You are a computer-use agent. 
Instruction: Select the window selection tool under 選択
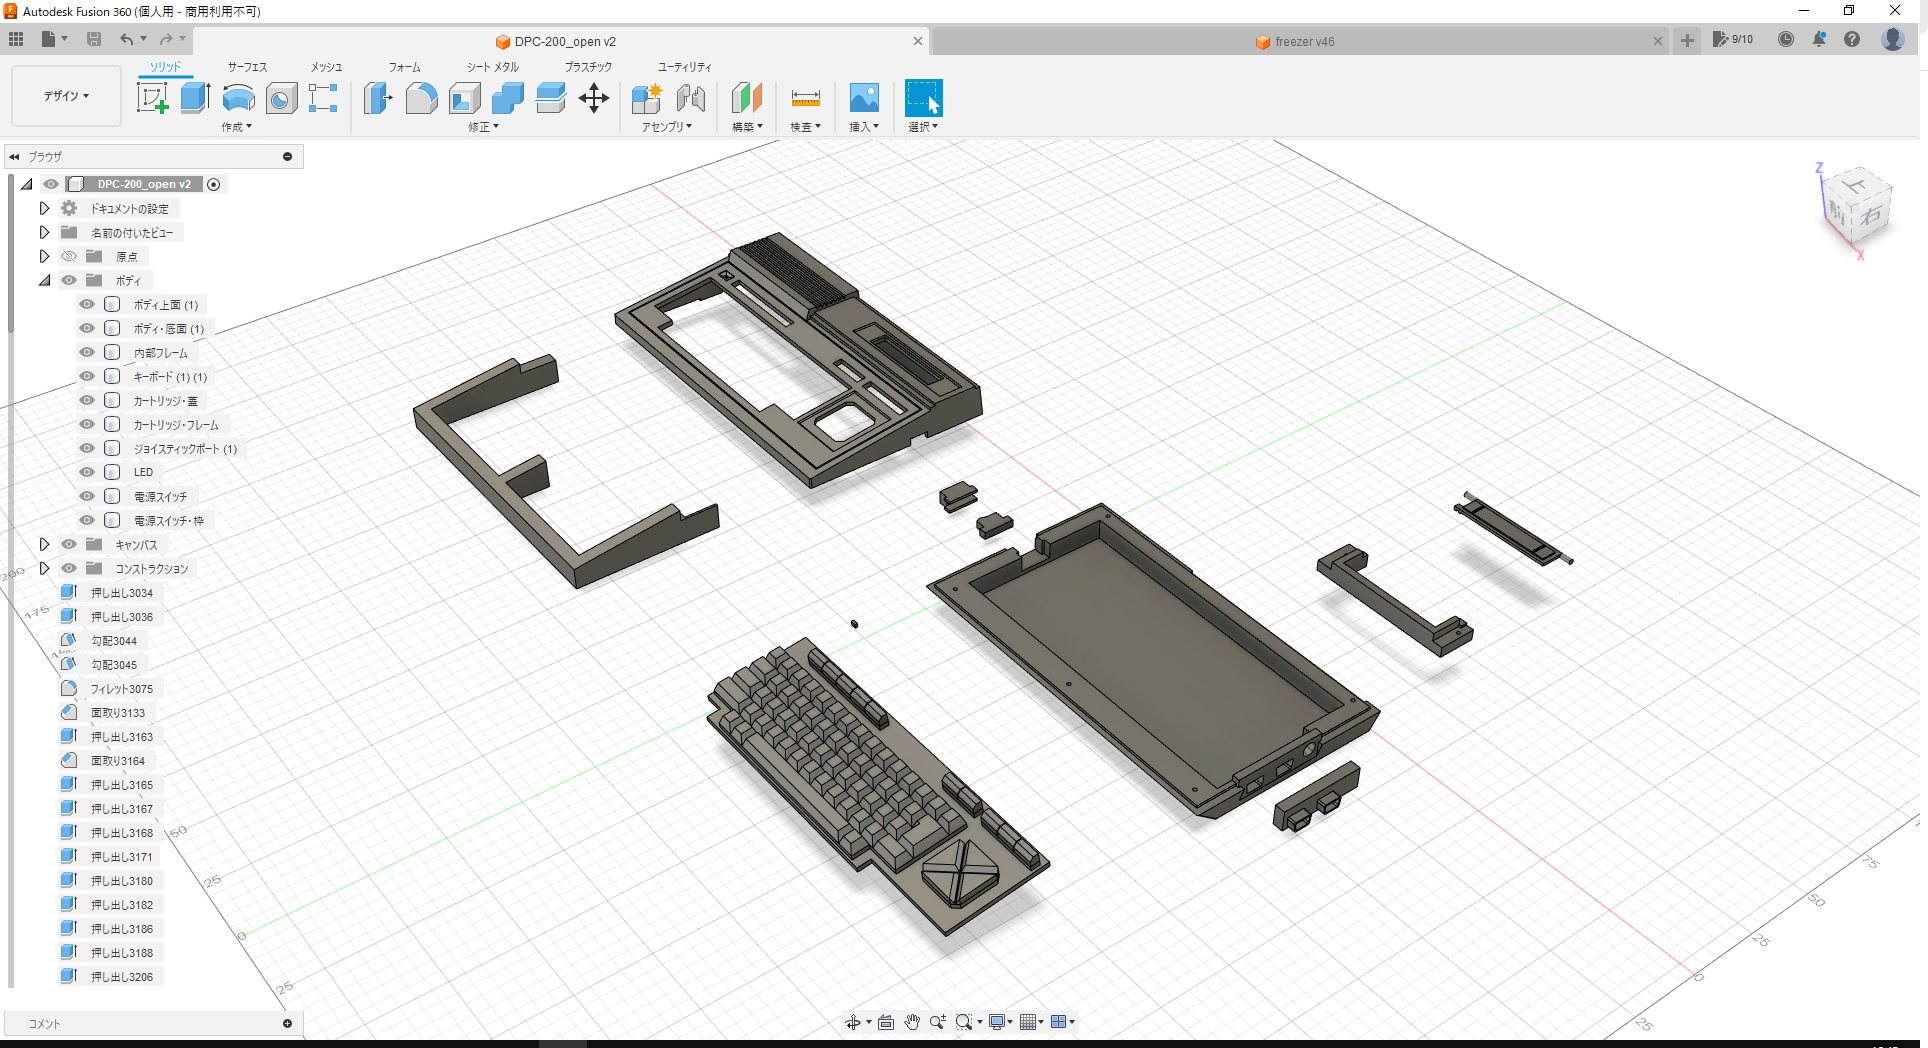point(922,98)
